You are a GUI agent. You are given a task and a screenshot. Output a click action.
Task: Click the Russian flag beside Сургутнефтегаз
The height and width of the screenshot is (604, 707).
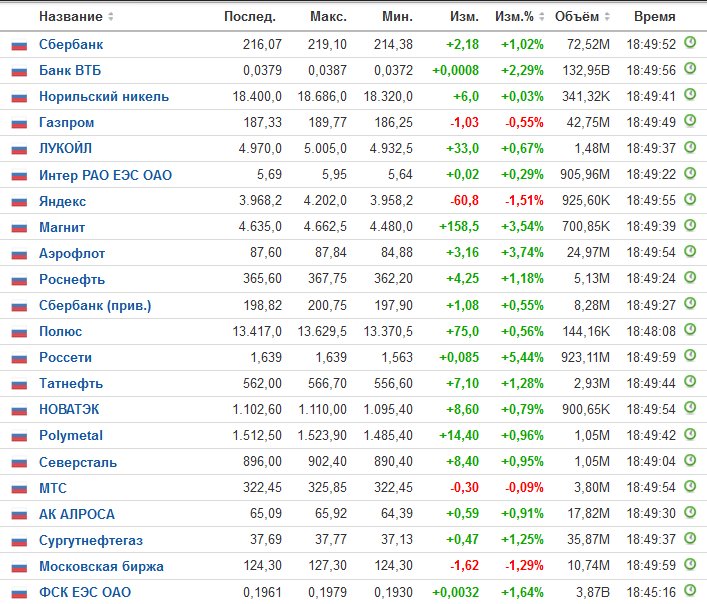pyautogui.click(x=19, y=541)
